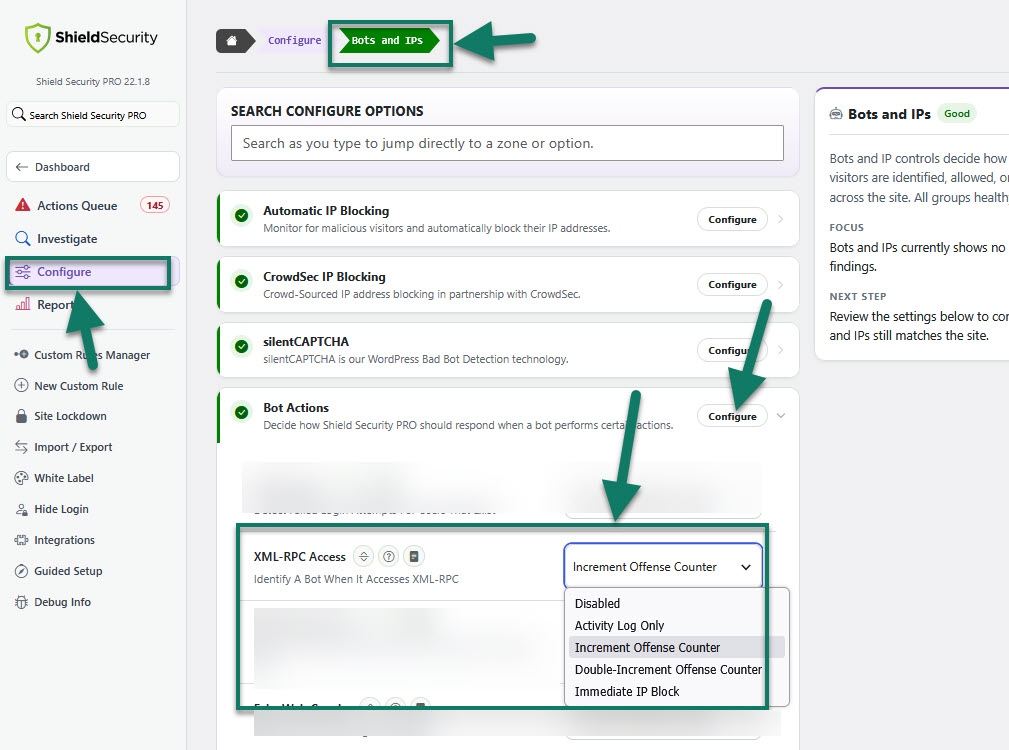The image size is (1009, 750).
Task: Click Configure for CrowdSec IP Blocking
Action: [732, 284]
